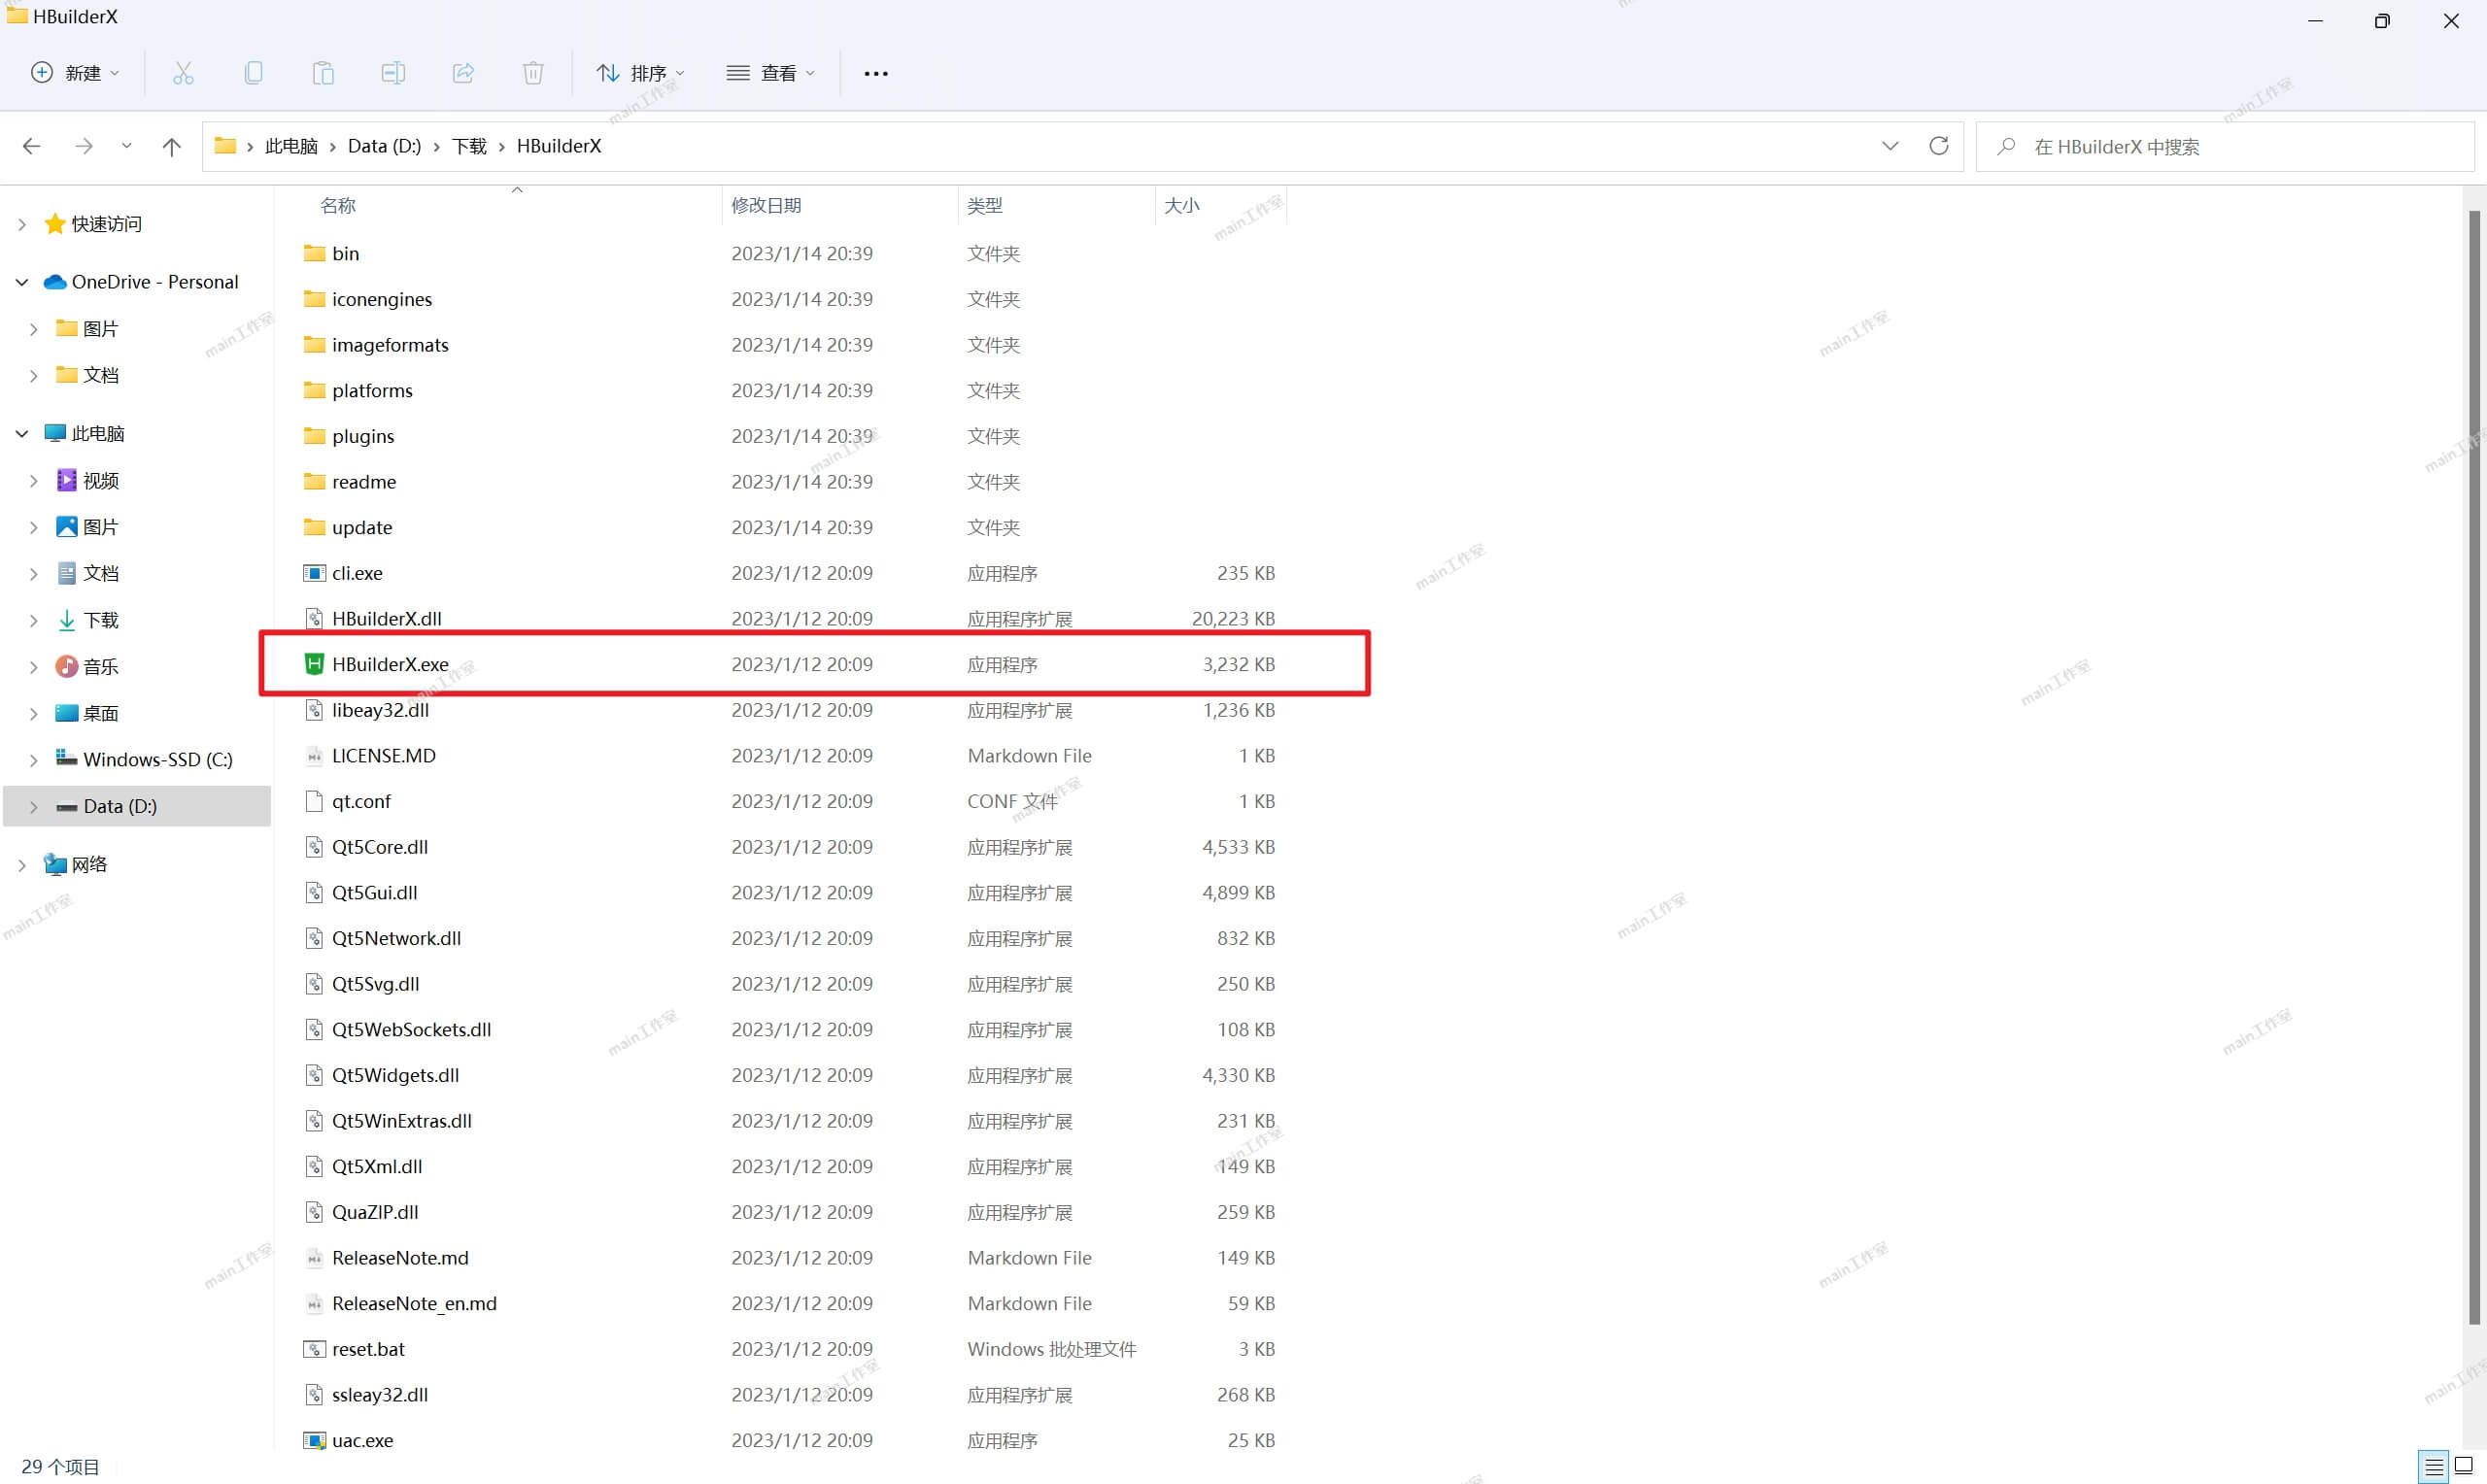Click the folder icon in address bar
The width and height of the screenshot is (2487, 1484).
click(225, 146)
